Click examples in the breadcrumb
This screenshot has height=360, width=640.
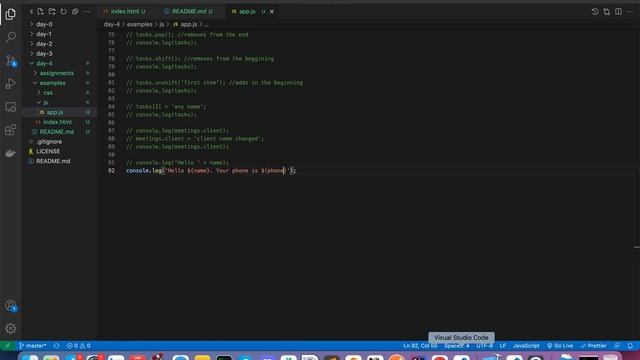[140, 24]
